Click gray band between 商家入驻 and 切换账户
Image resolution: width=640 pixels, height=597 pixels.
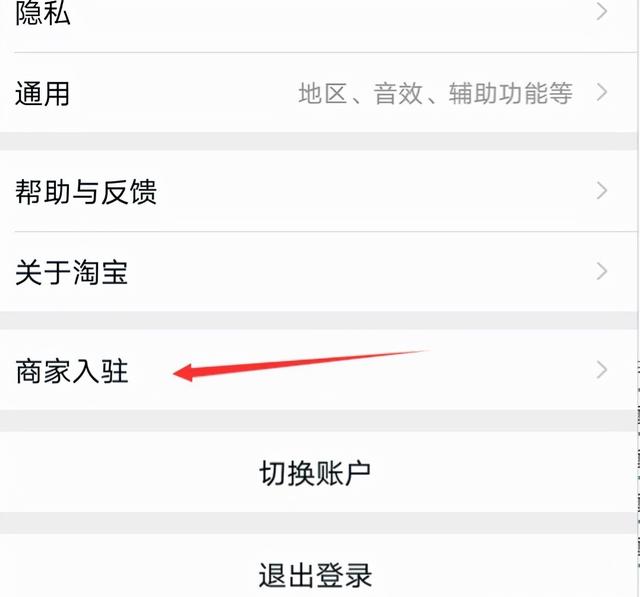click(318, 421)
